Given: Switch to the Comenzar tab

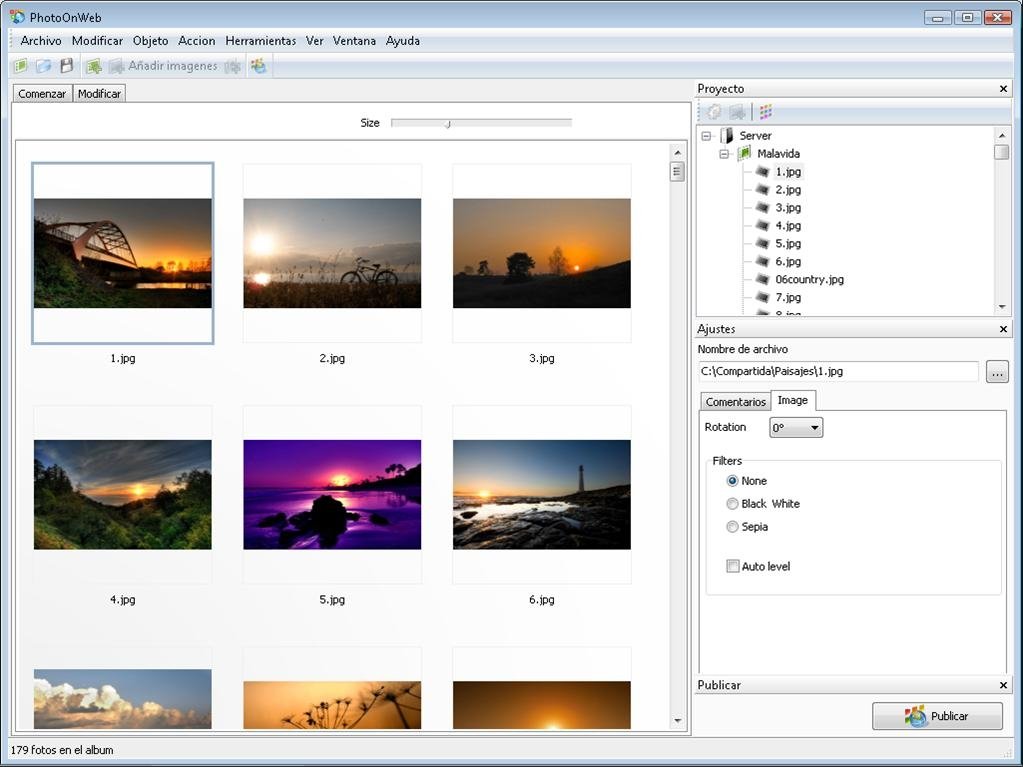Looking at the screenshot, I should click(x=42, y=94).
